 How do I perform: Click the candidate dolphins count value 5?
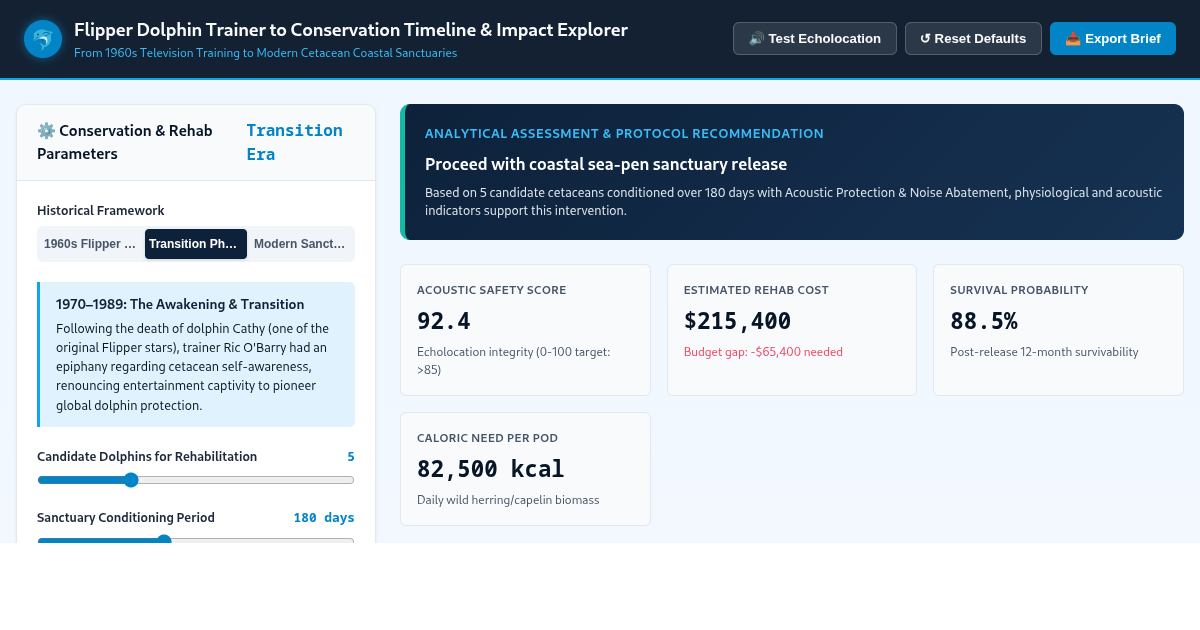(x=351, y=457)
